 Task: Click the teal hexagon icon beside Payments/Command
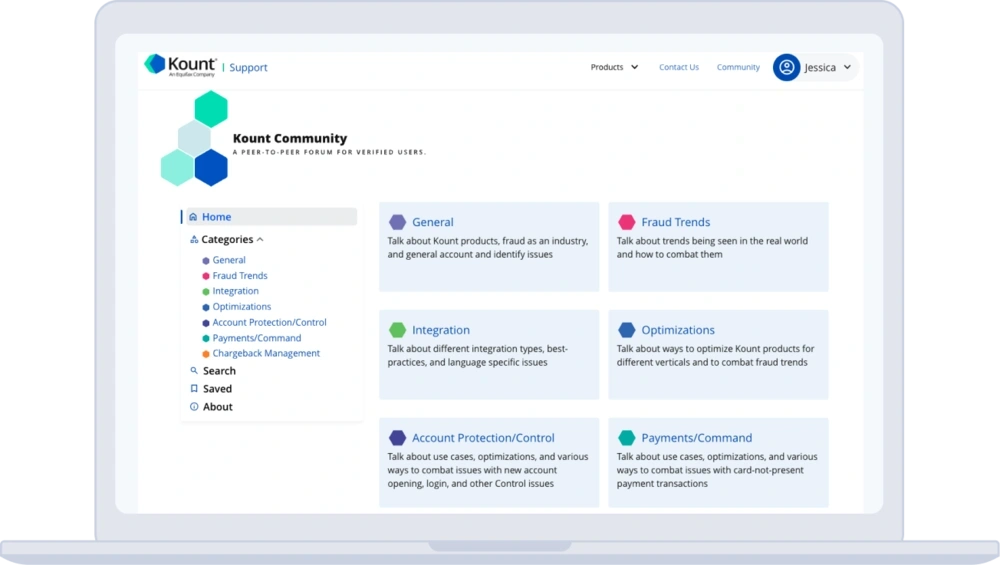(627, 438)
